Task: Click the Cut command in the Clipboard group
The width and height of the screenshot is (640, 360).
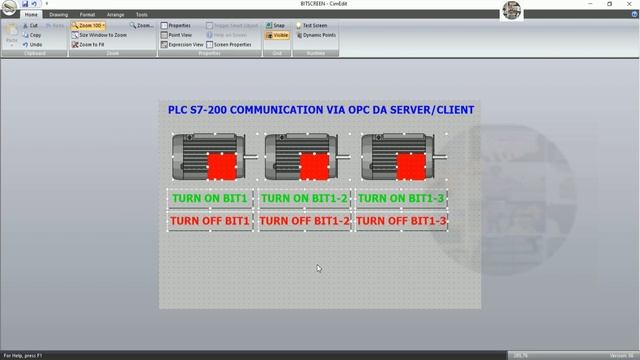Action: (30, 25)
